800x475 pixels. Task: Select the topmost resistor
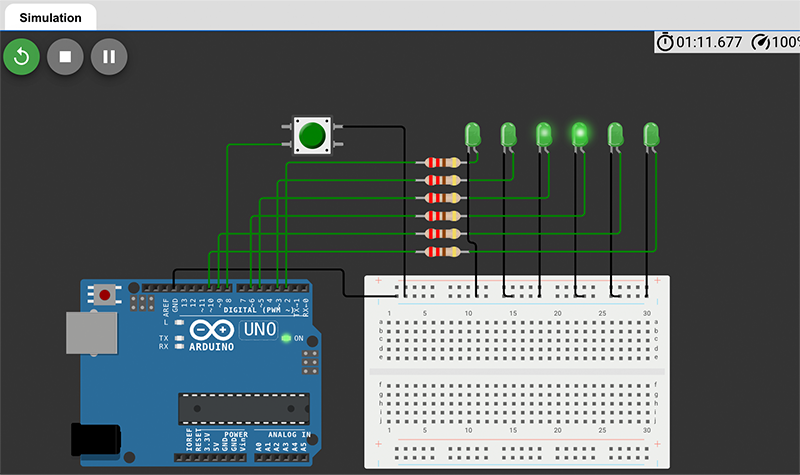[442, 163]
